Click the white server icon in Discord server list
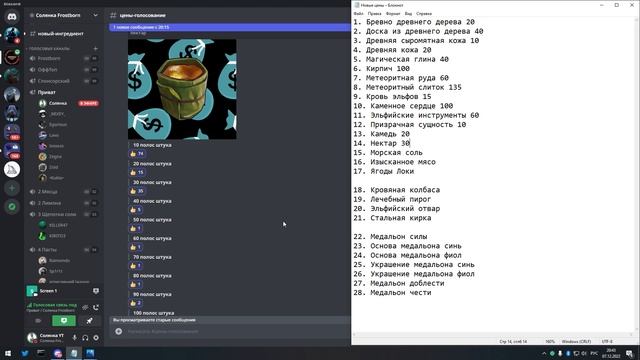The image size is (640, 360). (x=12, y=169)
